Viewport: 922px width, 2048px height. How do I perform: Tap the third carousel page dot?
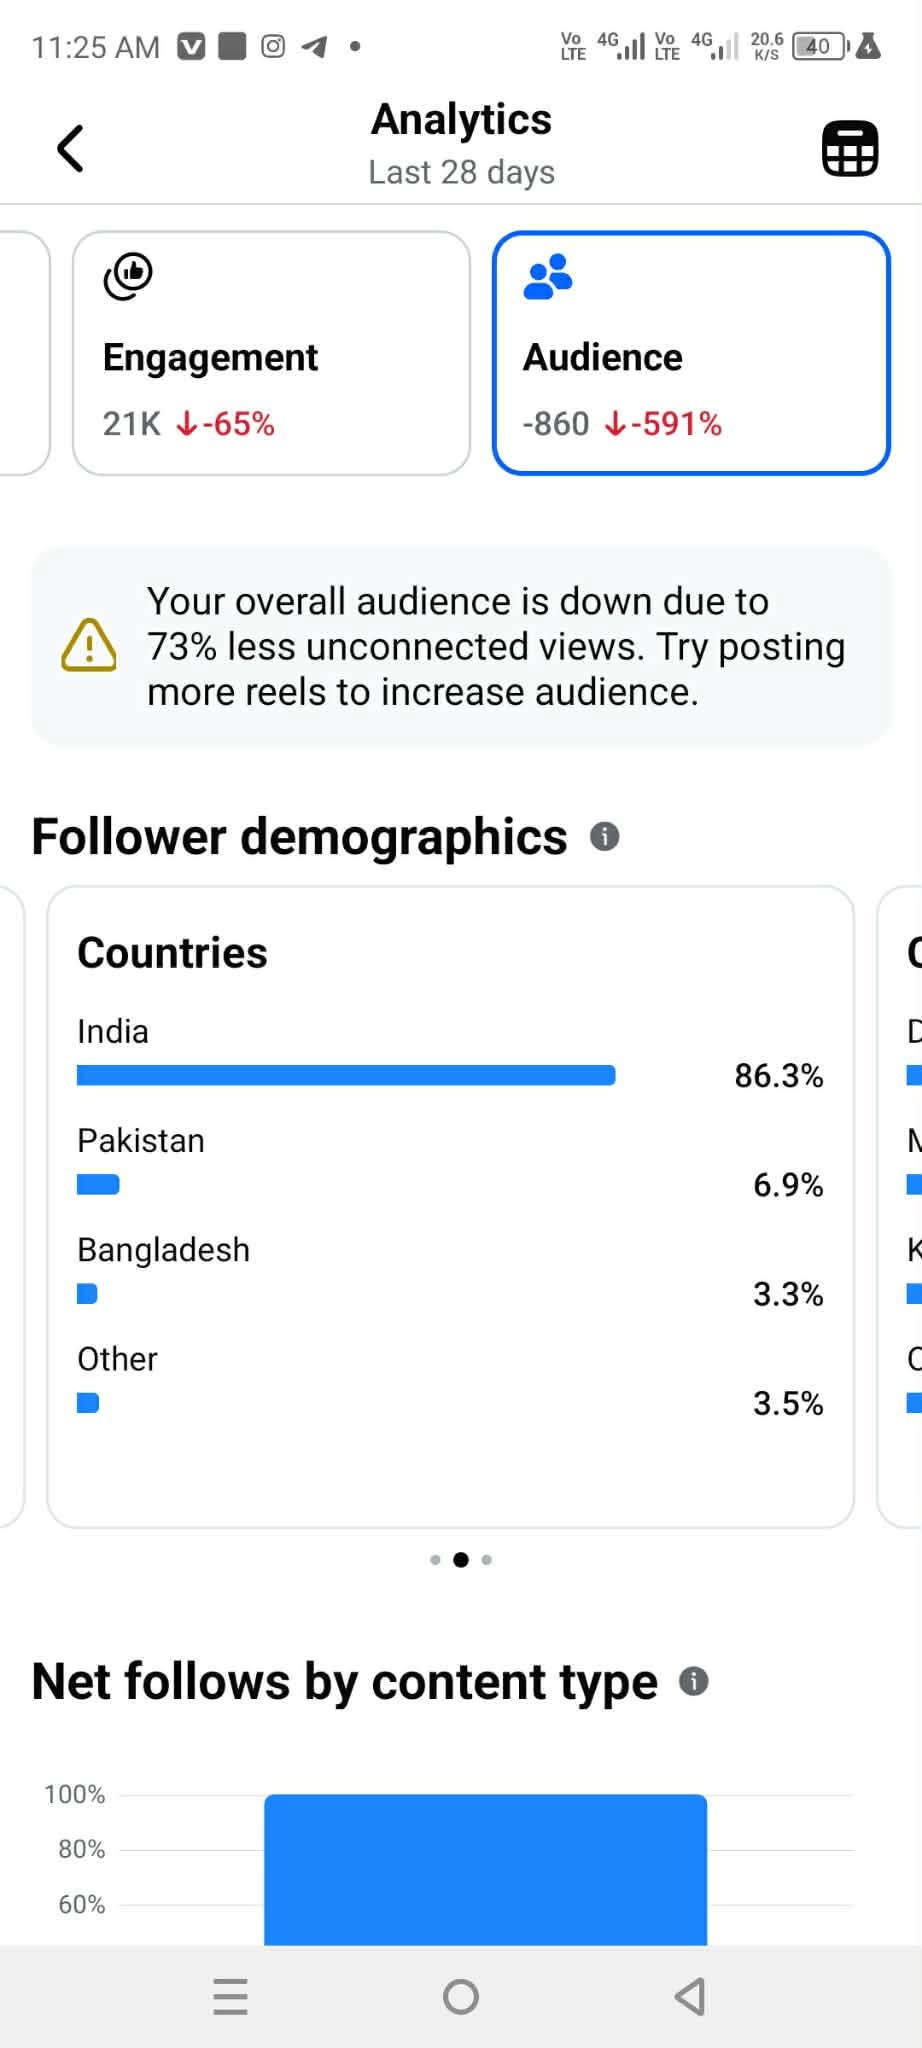pos(487,1560)
